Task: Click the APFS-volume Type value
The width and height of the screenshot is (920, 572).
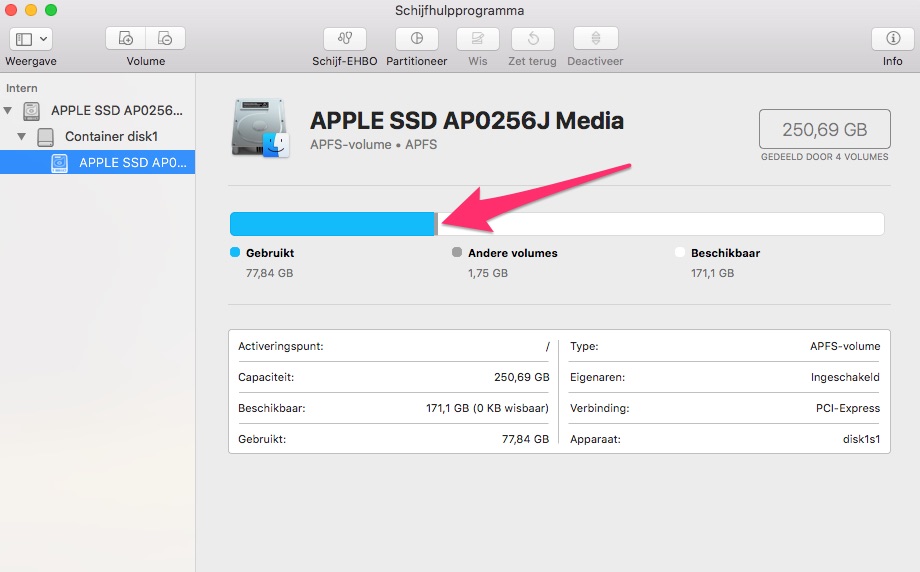Action: 845,346
